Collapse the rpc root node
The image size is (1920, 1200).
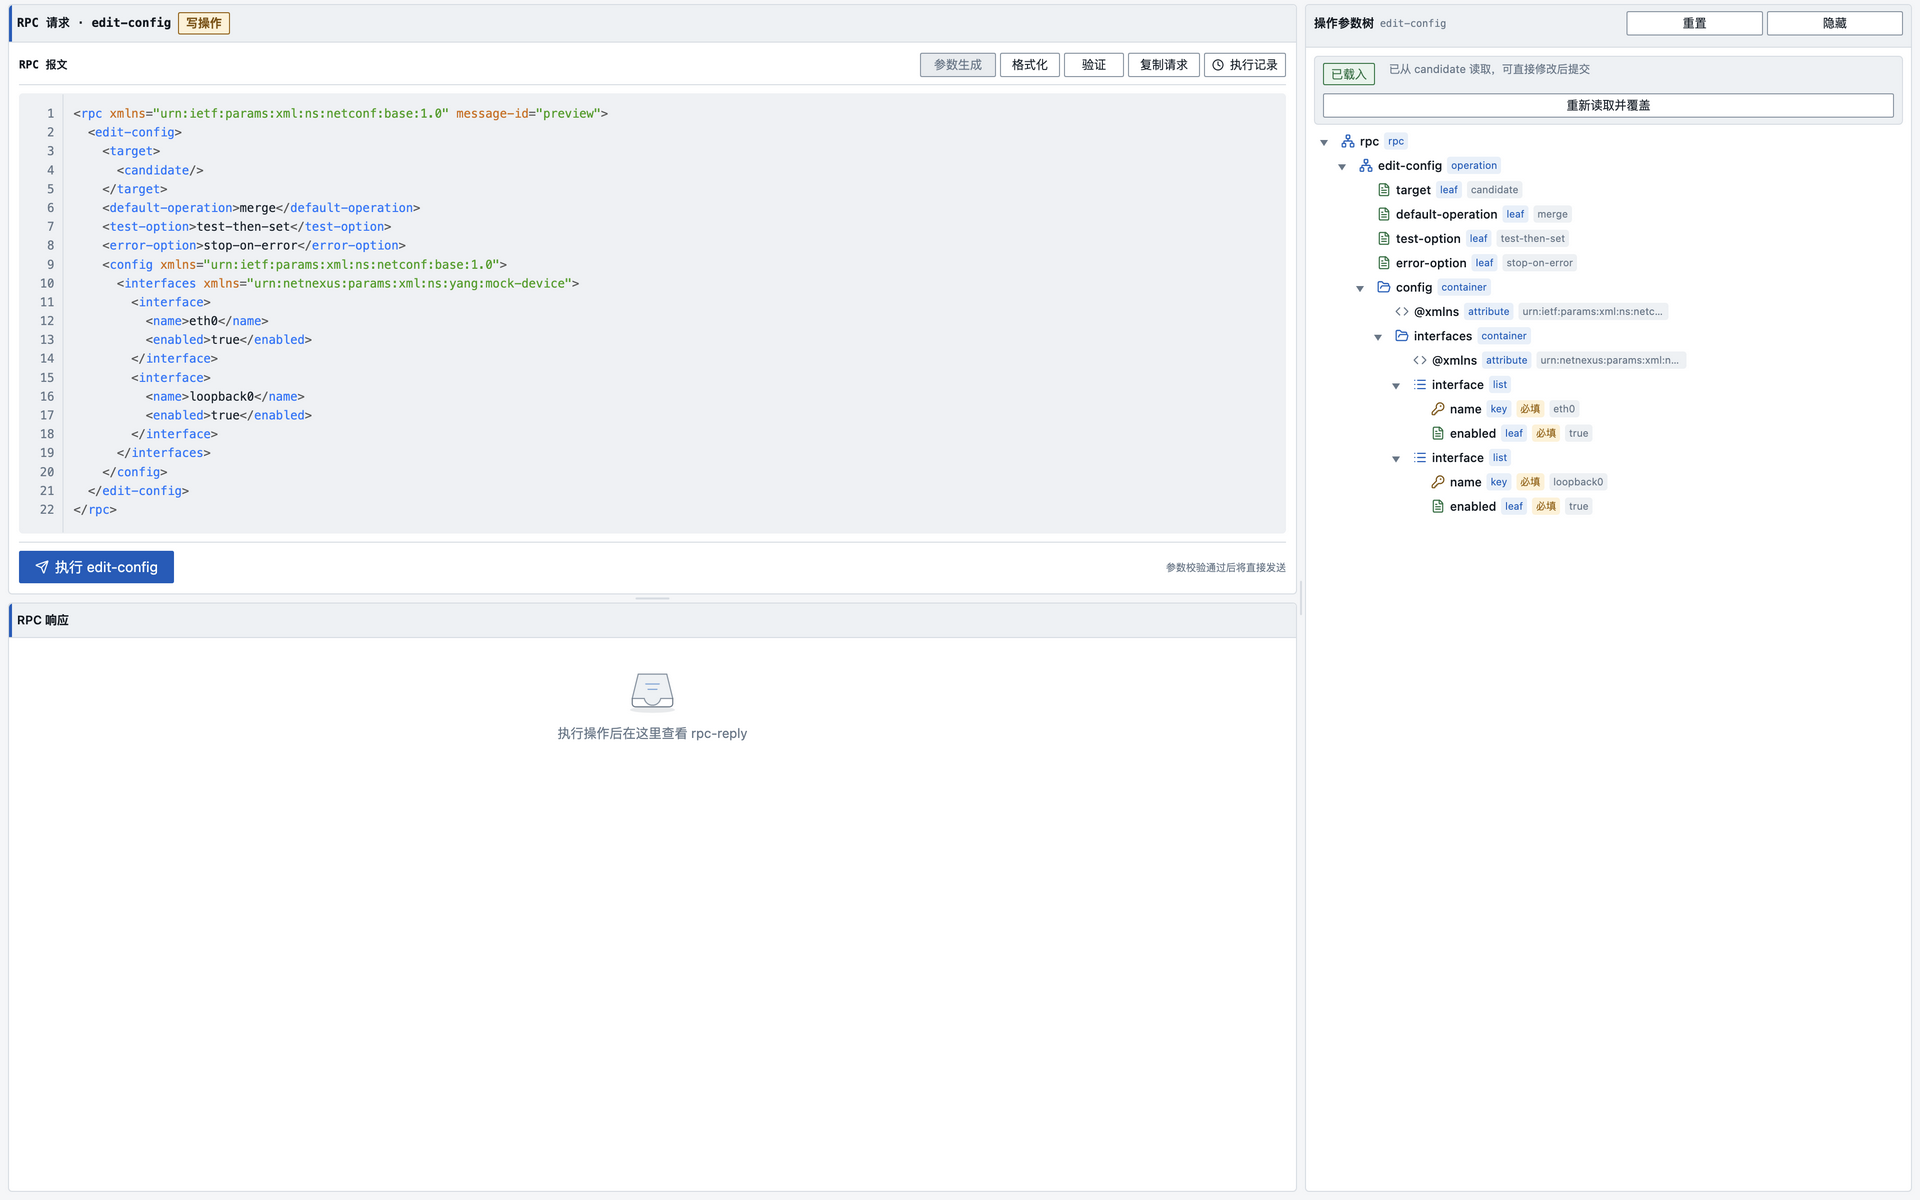pyautogui.click(x=1324, y=142)
